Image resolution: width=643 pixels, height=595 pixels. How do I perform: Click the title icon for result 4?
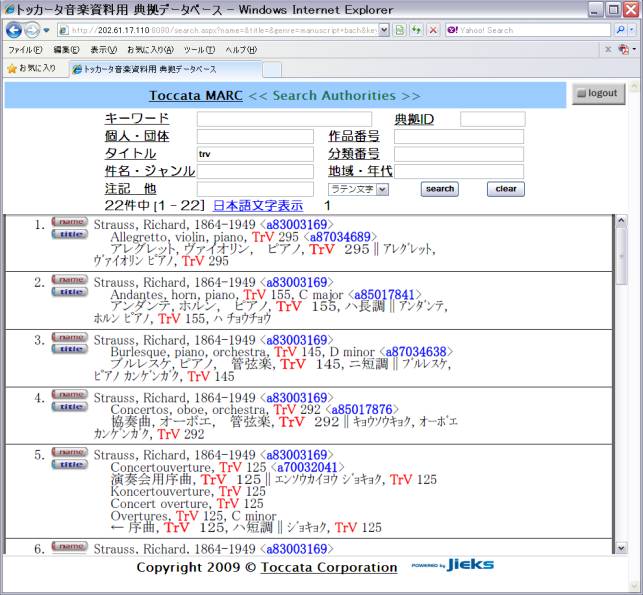click(x=69, y=407)
